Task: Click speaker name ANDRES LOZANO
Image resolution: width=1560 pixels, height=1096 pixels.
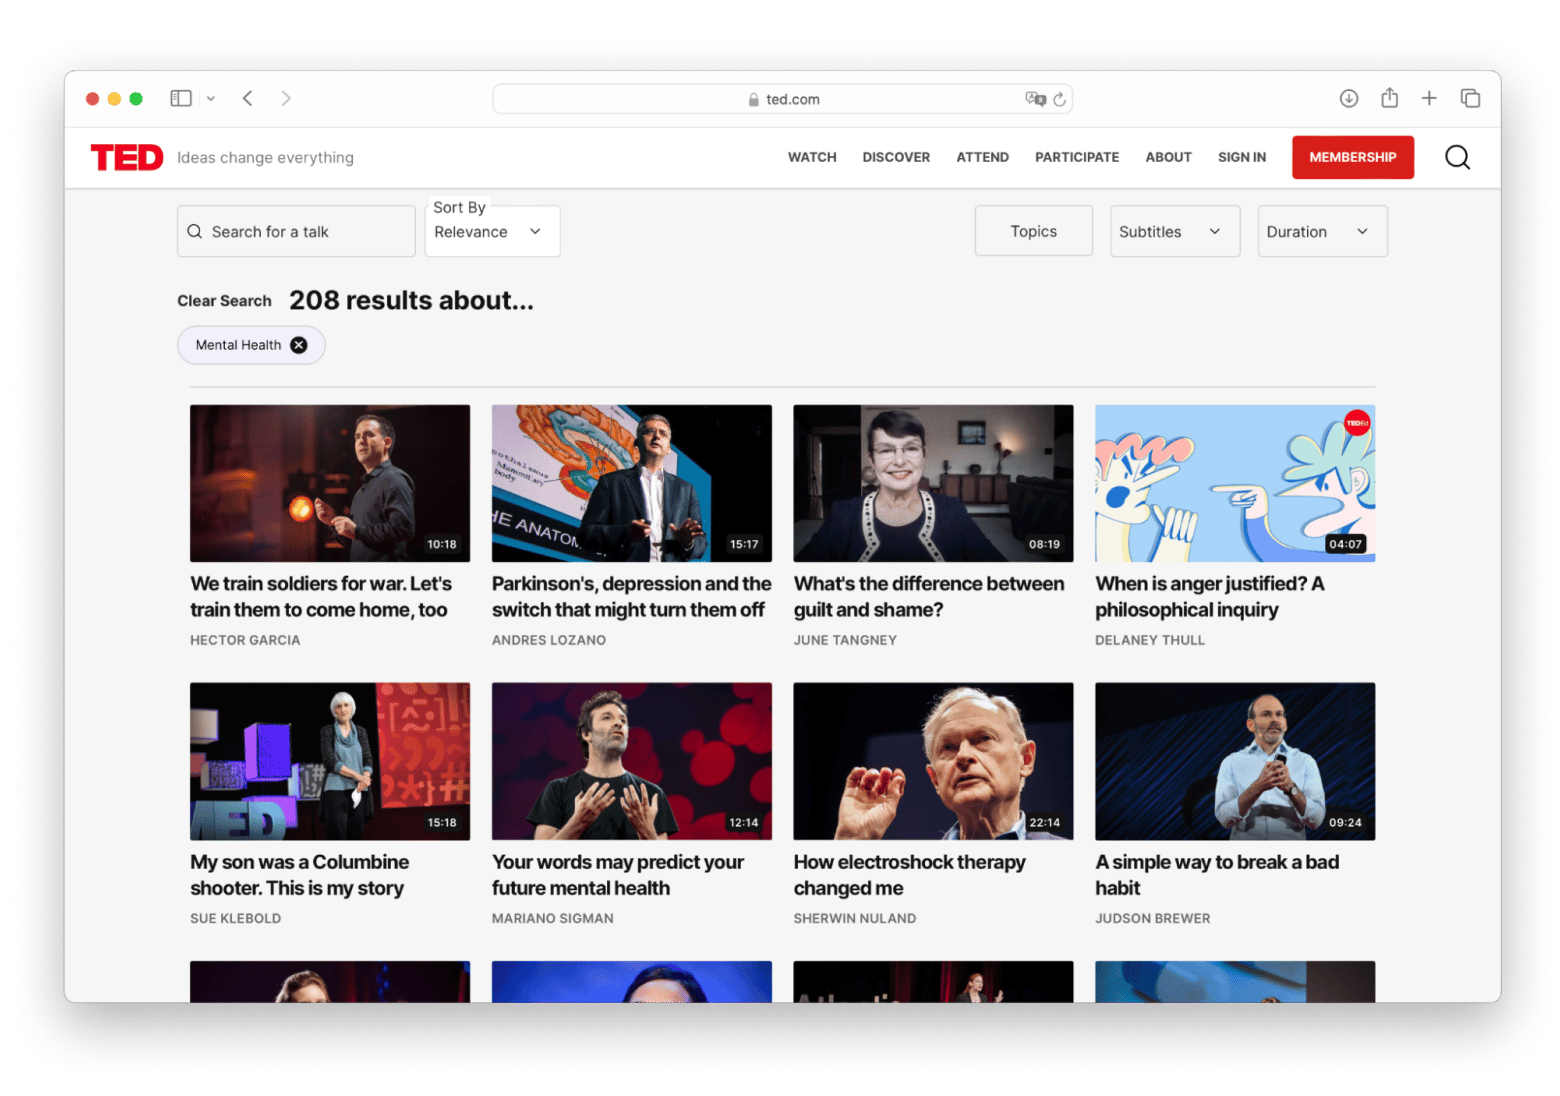Action: pos(549,640)
